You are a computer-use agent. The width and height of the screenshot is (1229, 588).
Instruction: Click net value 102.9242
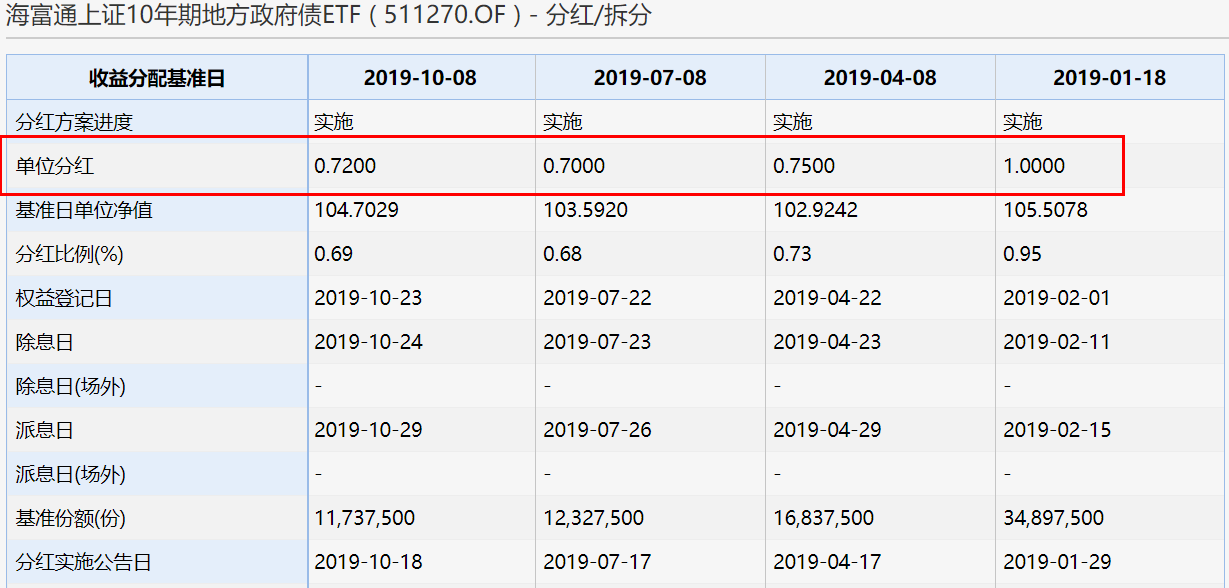[x=815, y=210]
